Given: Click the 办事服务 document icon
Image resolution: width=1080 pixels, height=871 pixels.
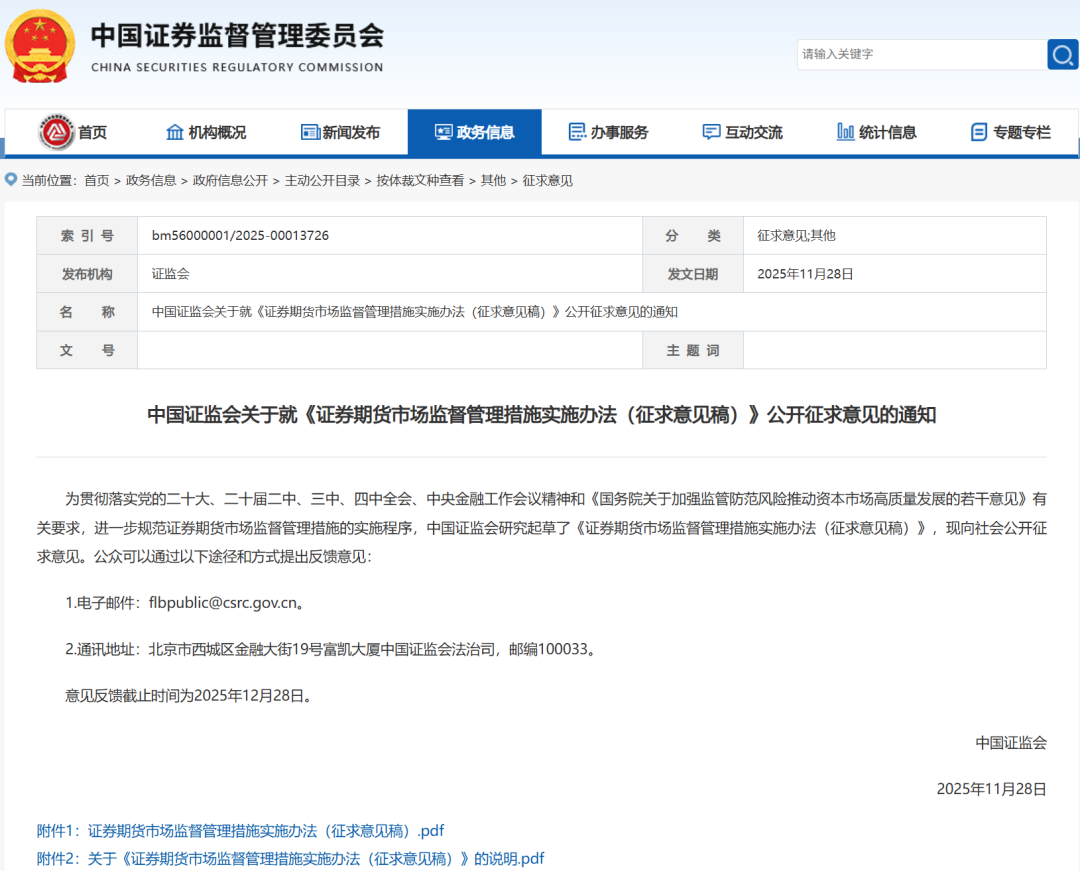Looking at the screenshot, I should [577, 132].
